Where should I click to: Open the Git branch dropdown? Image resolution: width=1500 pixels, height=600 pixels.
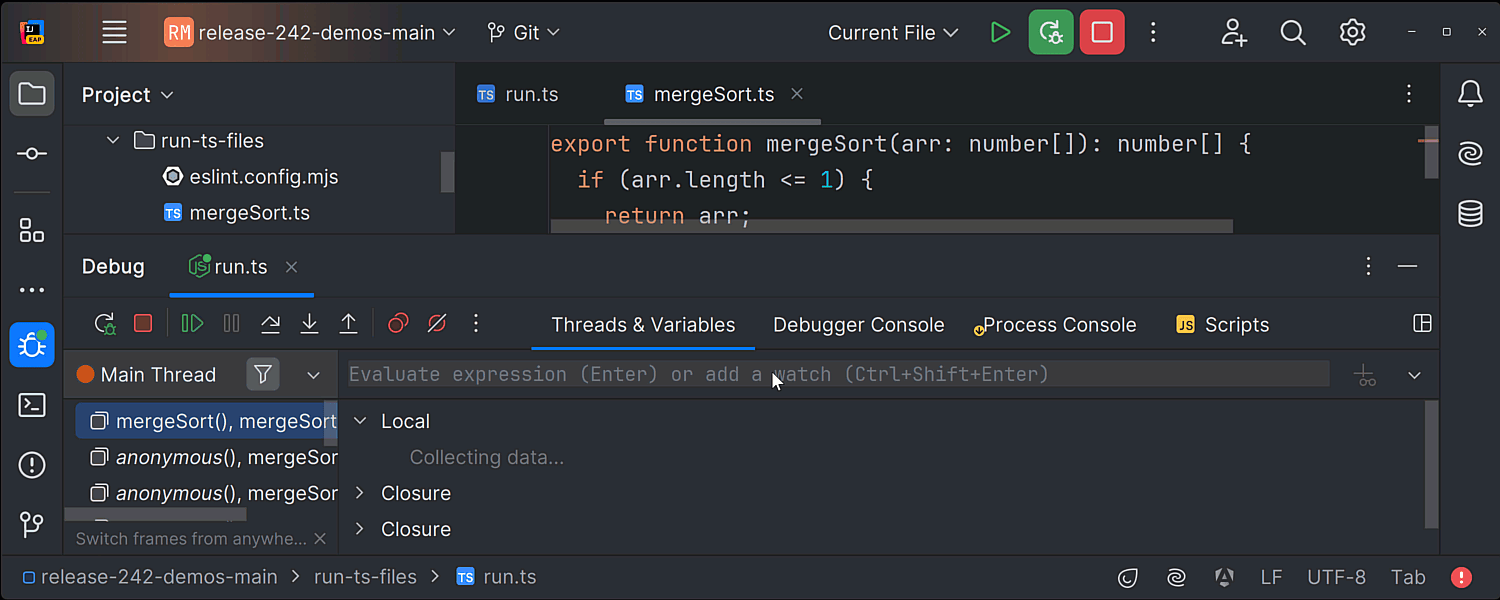(524, 33)
